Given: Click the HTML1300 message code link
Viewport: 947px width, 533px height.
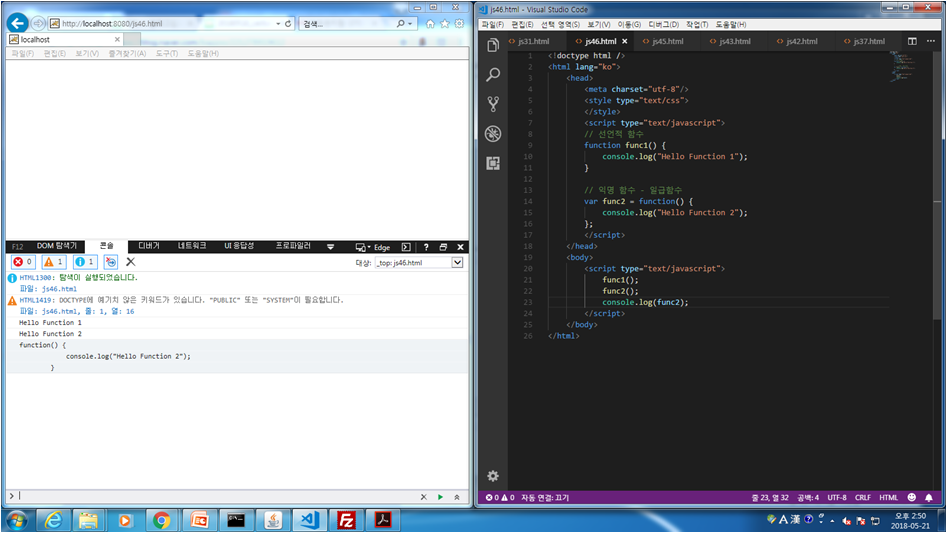Looking at the screenshot, I should [36, 278].
